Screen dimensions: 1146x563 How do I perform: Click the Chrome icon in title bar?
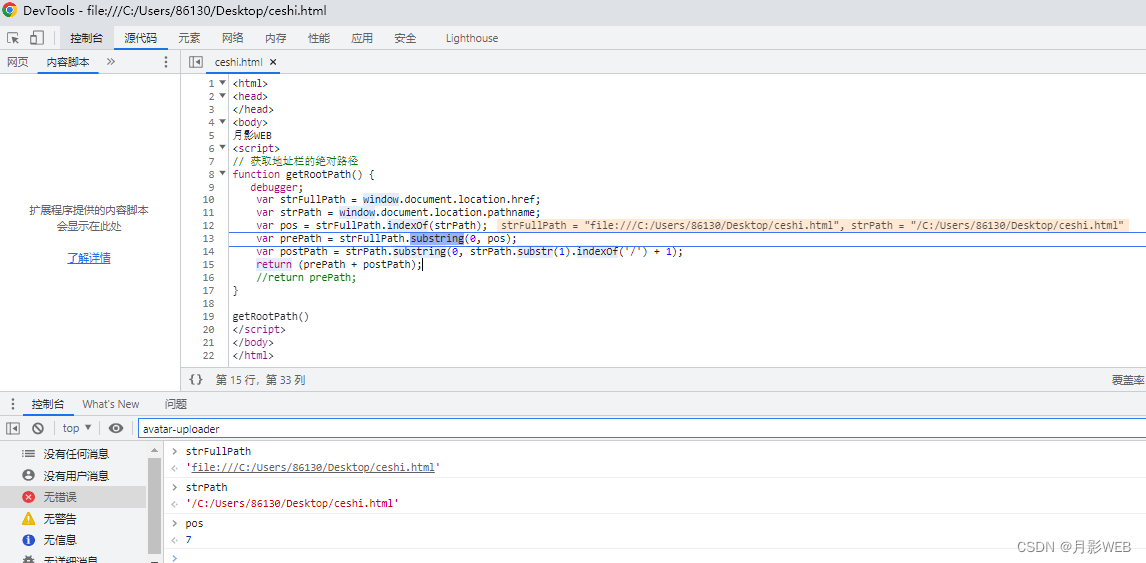[x=10, y=11]
